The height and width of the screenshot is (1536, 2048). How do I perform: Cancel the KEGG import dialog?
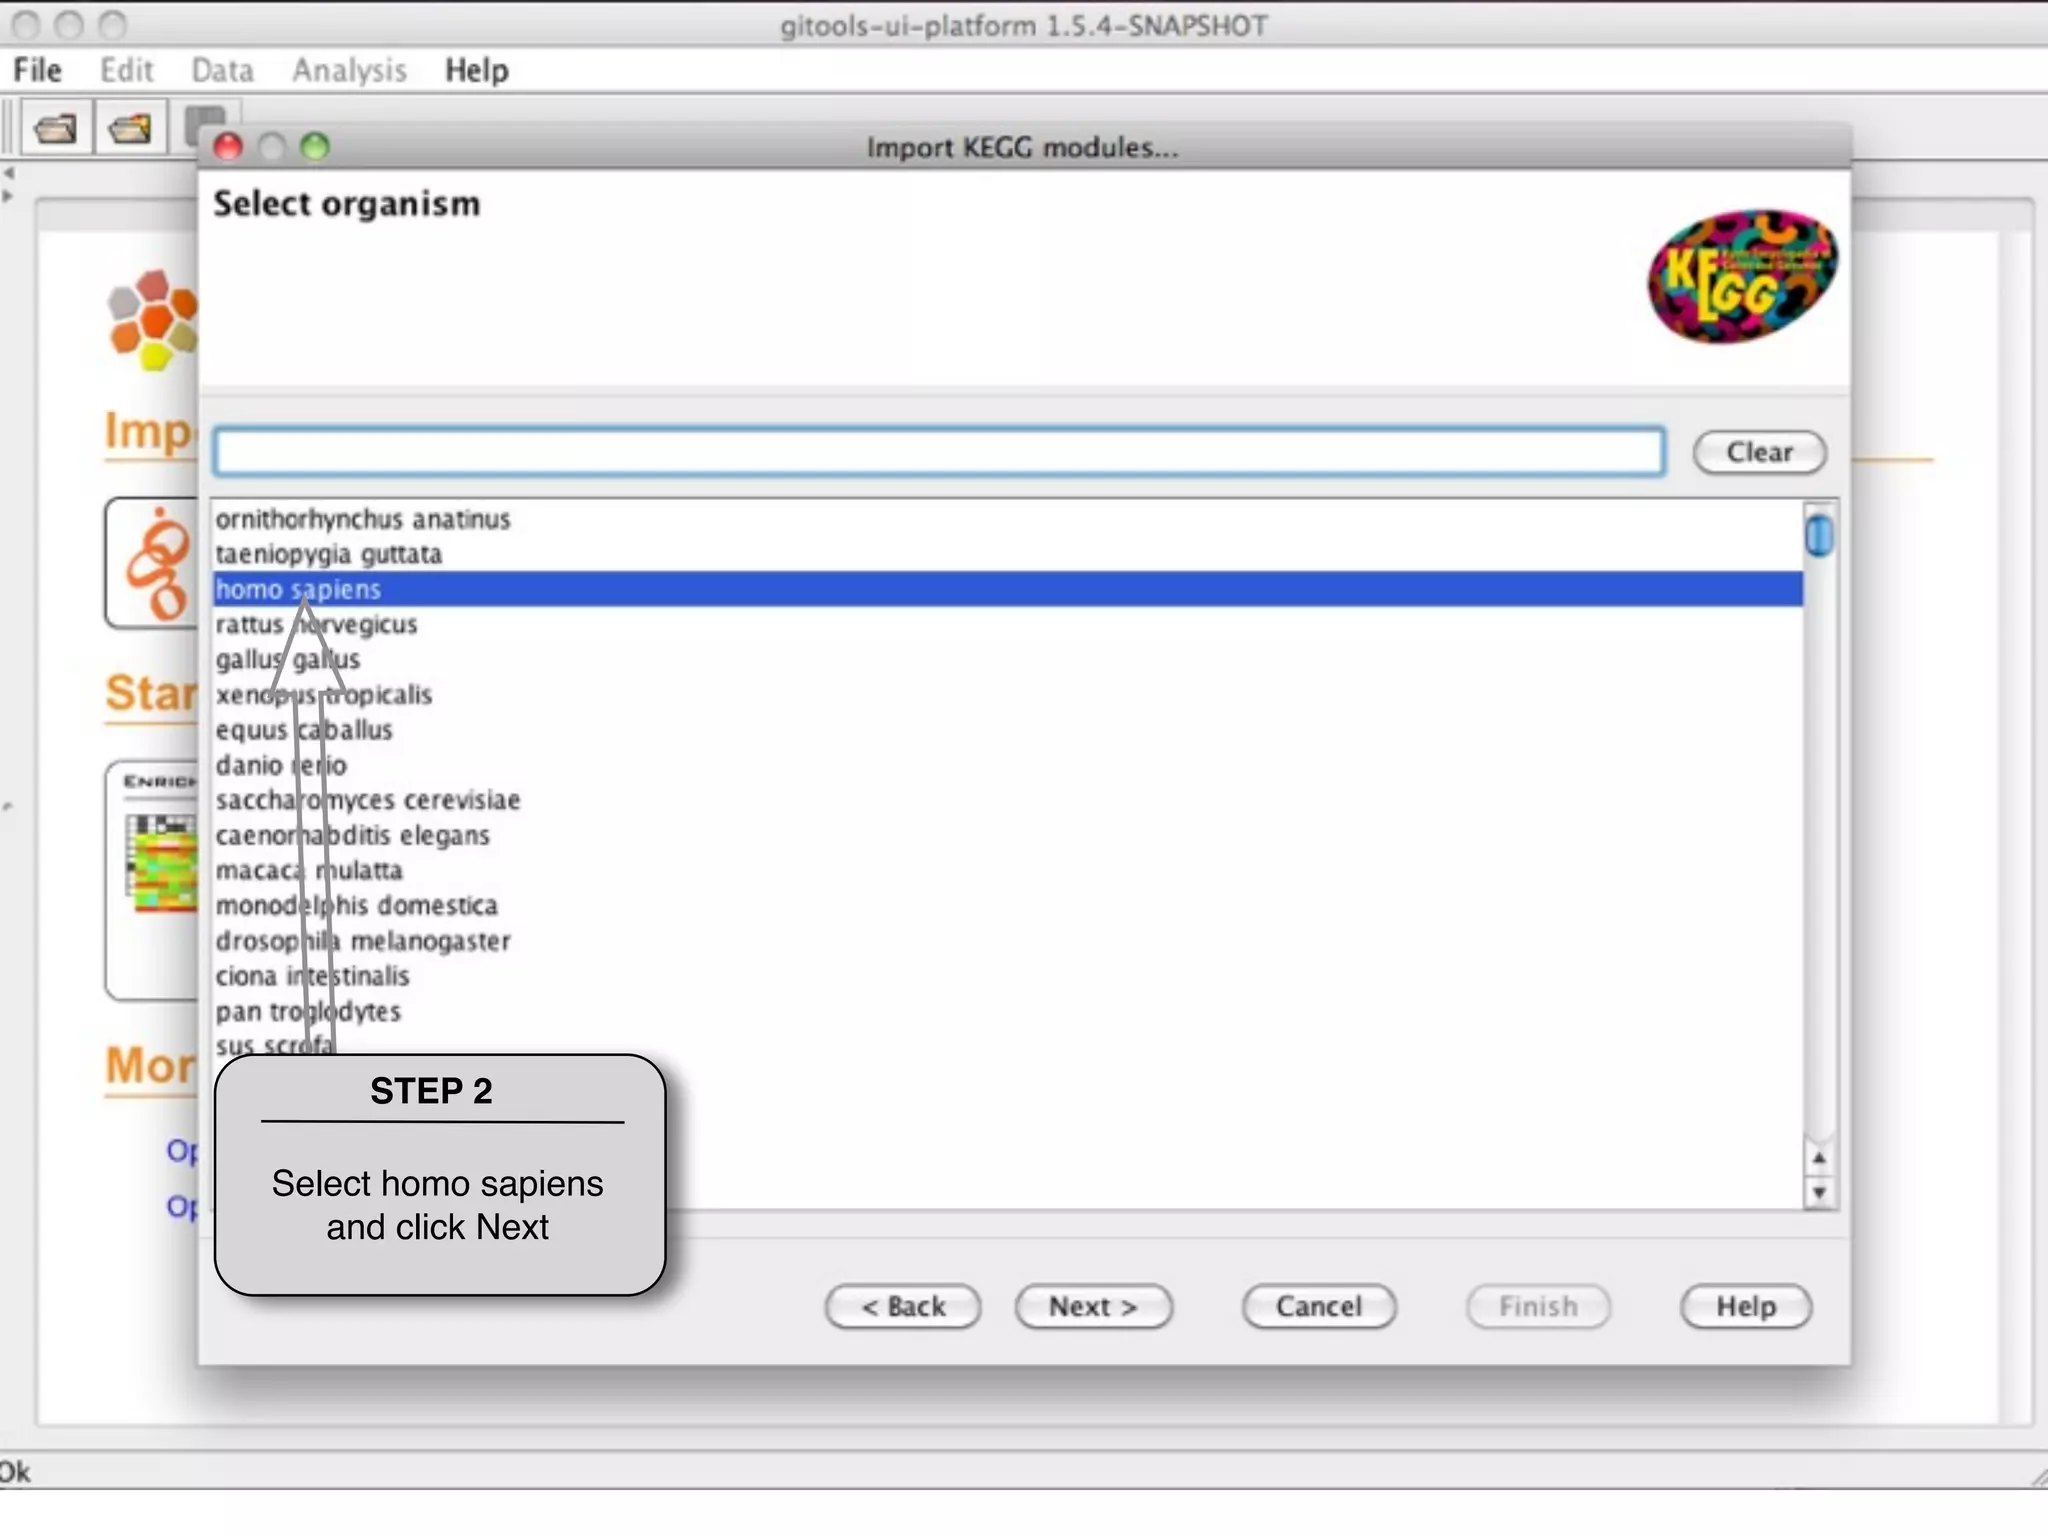click(x=1319, y=1306)
